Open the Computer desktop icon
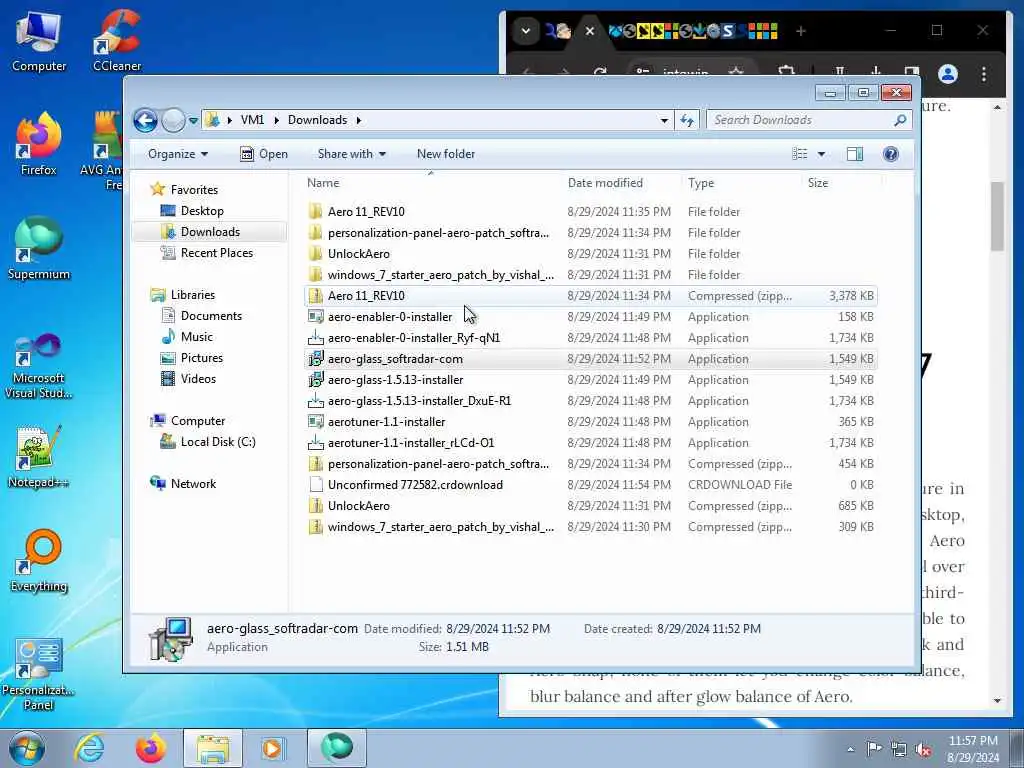The image size is (1024, 768). pos(39,40)
